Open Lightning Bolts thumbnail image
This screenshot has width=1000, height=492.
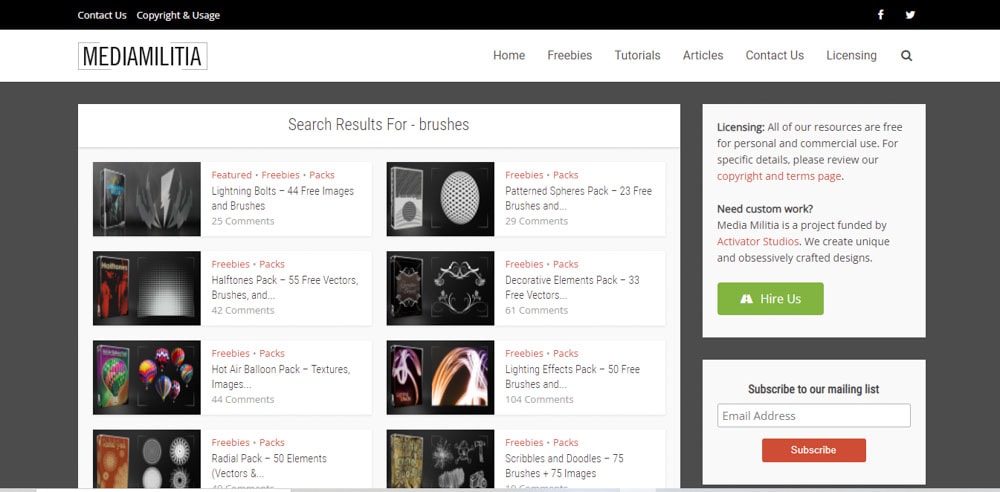pyautogui.click(x=147, y=198)
